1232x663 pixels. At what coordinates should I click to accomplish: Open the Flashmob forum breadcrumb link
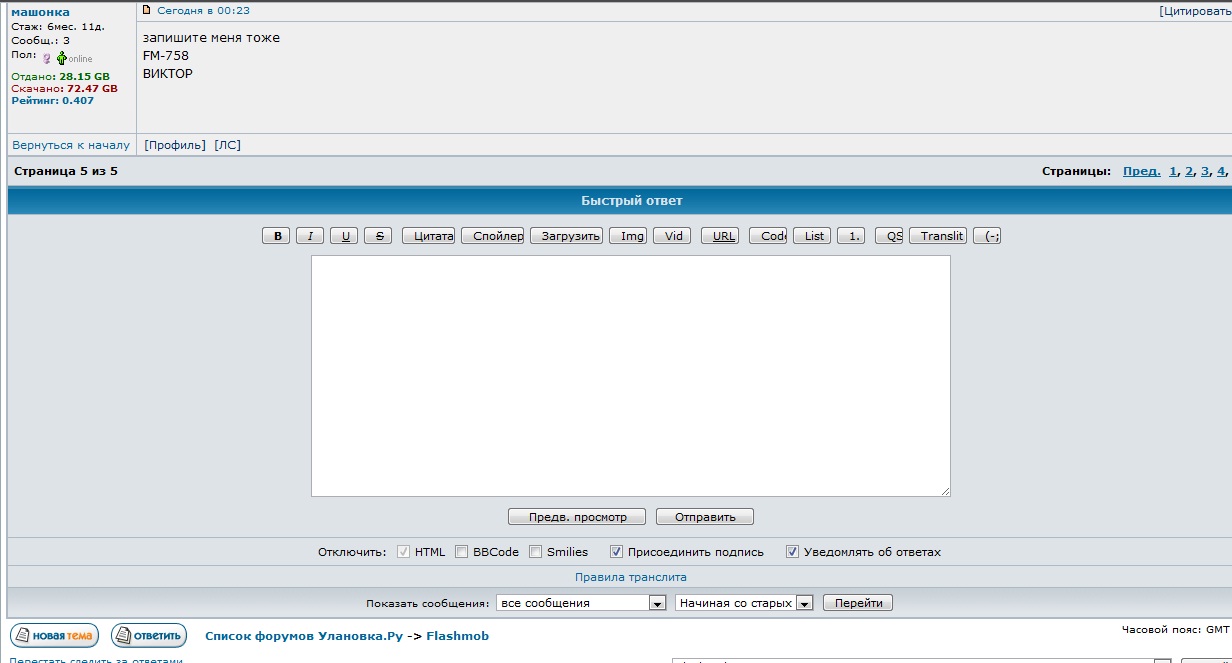457,636
